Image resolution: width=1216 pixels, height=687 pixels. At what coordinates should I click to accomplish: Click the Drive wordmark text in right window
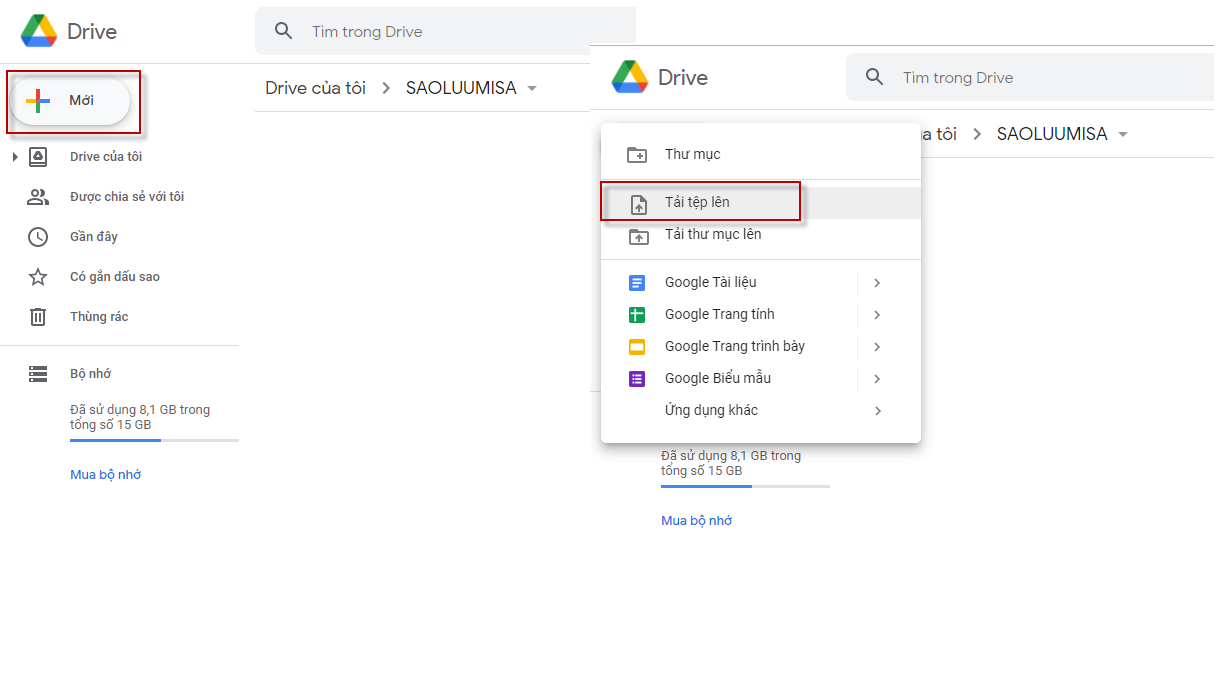click(683, 78)
